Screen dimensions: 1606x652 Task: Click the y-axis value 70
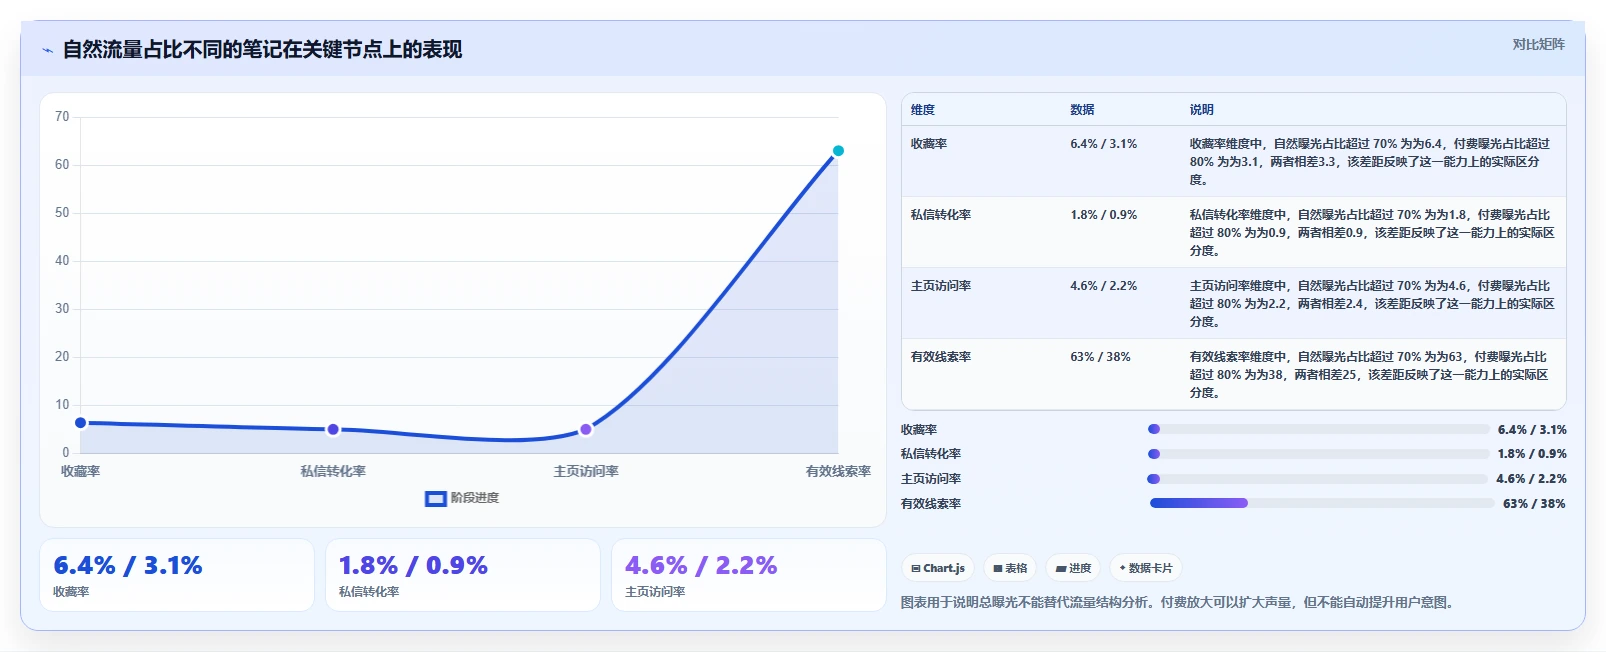tap(62, 117)
